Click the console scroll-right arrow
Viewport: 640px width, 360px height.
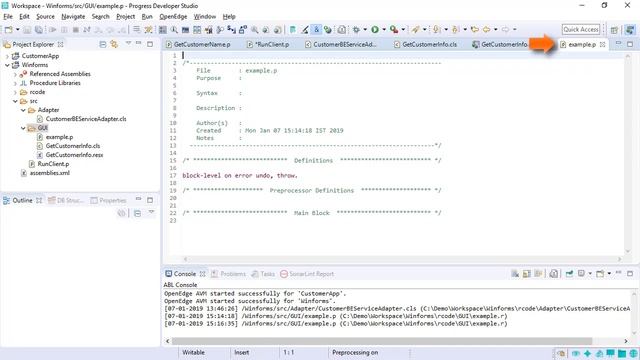click(626, 341)
